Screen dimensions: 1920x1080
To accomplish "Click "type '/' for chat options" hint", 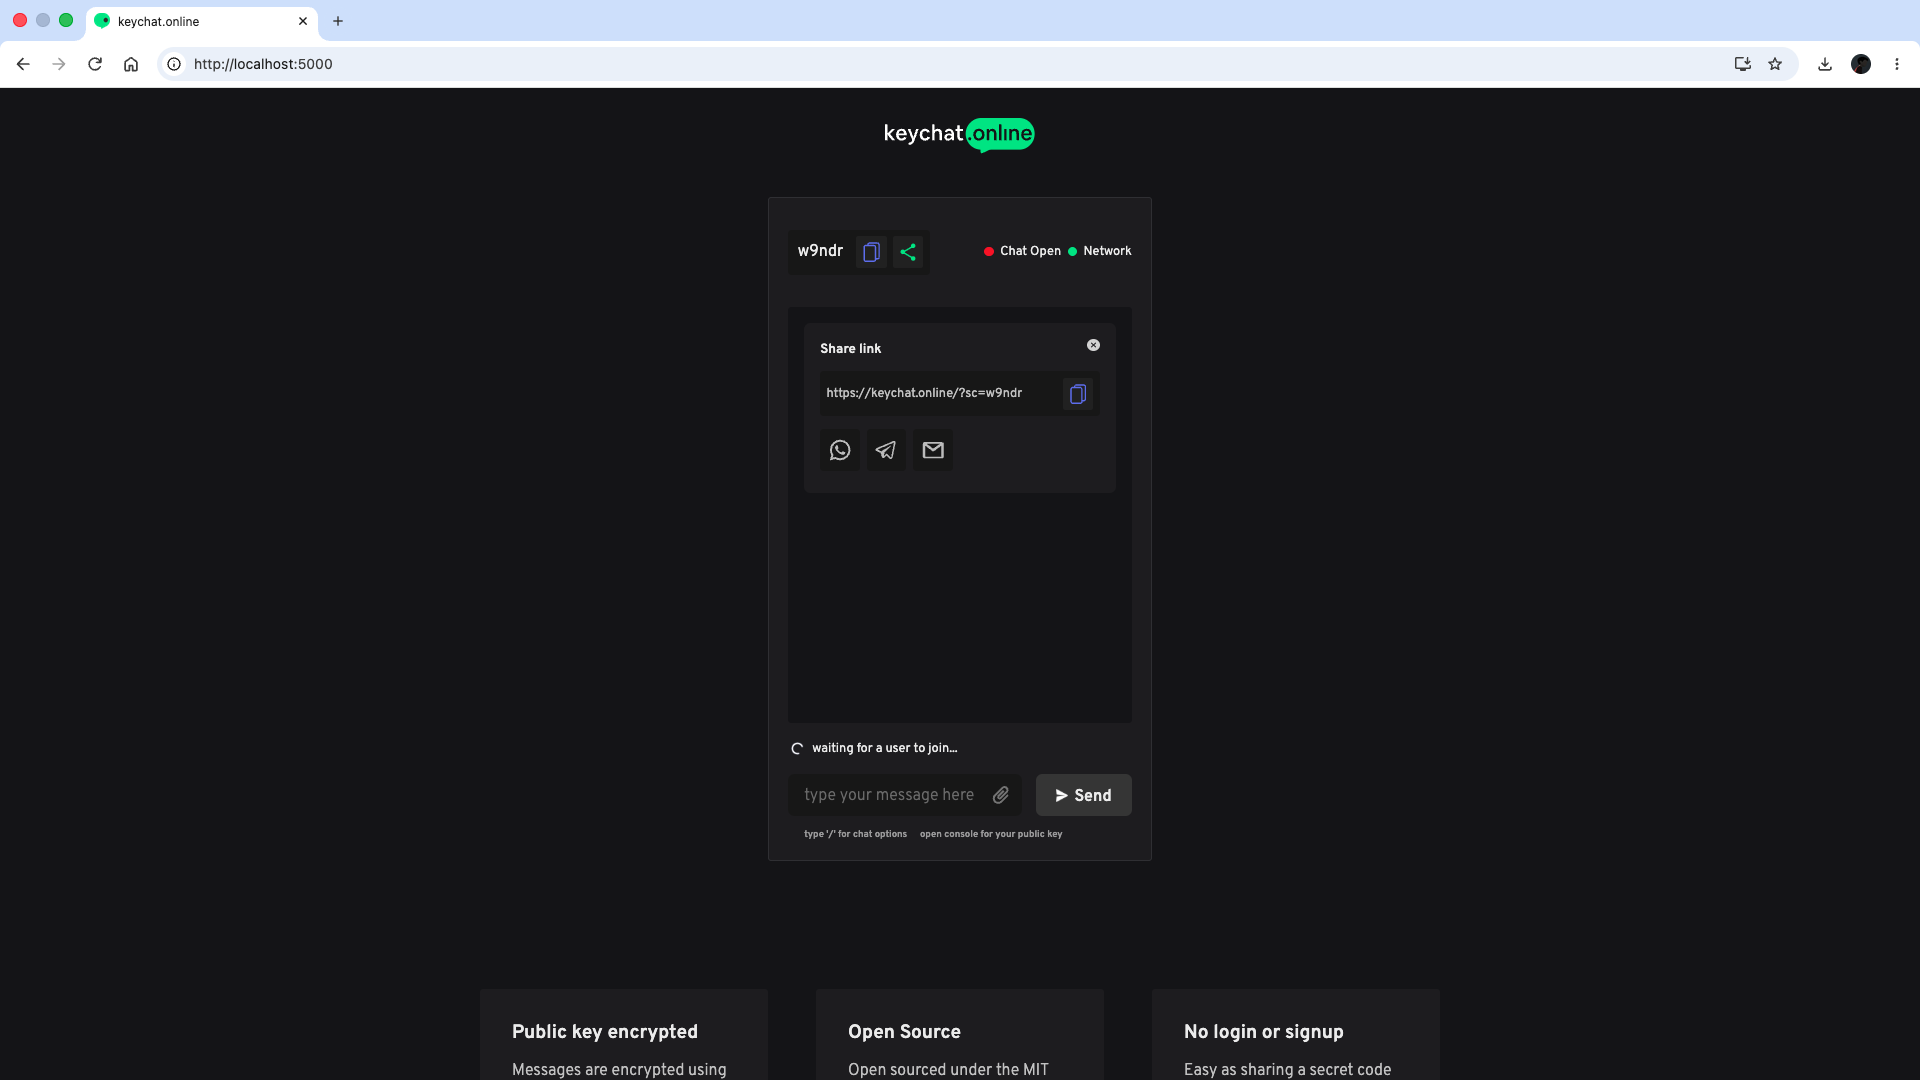I will (855, 834).
